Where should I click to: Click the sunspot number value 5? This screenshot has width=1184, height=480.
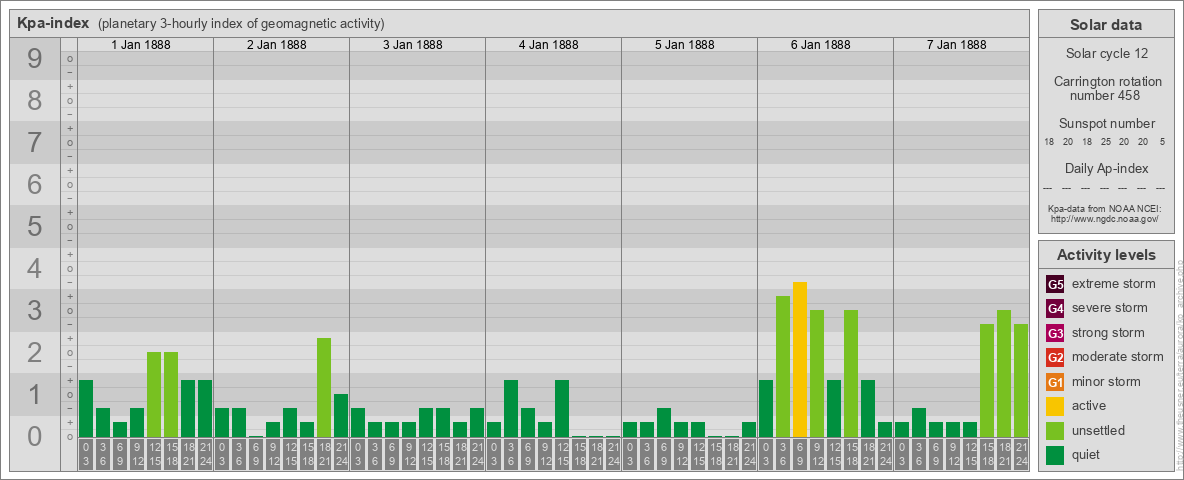tap(1162, 142)
